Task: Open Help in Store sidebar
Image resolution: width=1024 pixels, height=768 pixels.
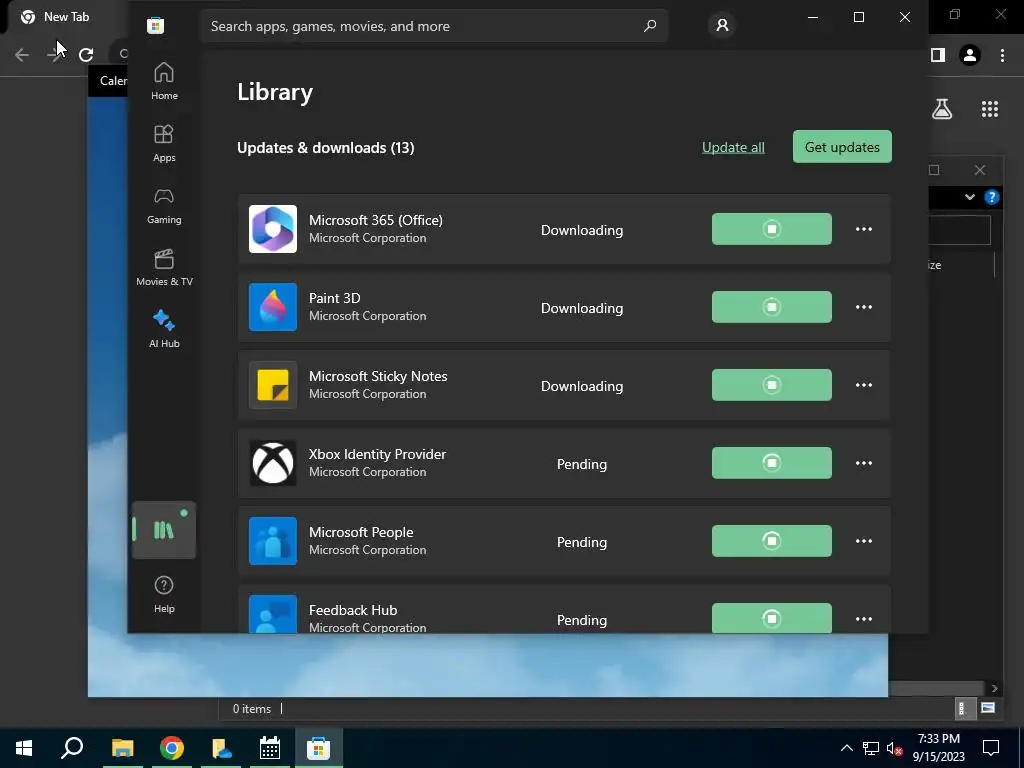Action: pos(164,594)
